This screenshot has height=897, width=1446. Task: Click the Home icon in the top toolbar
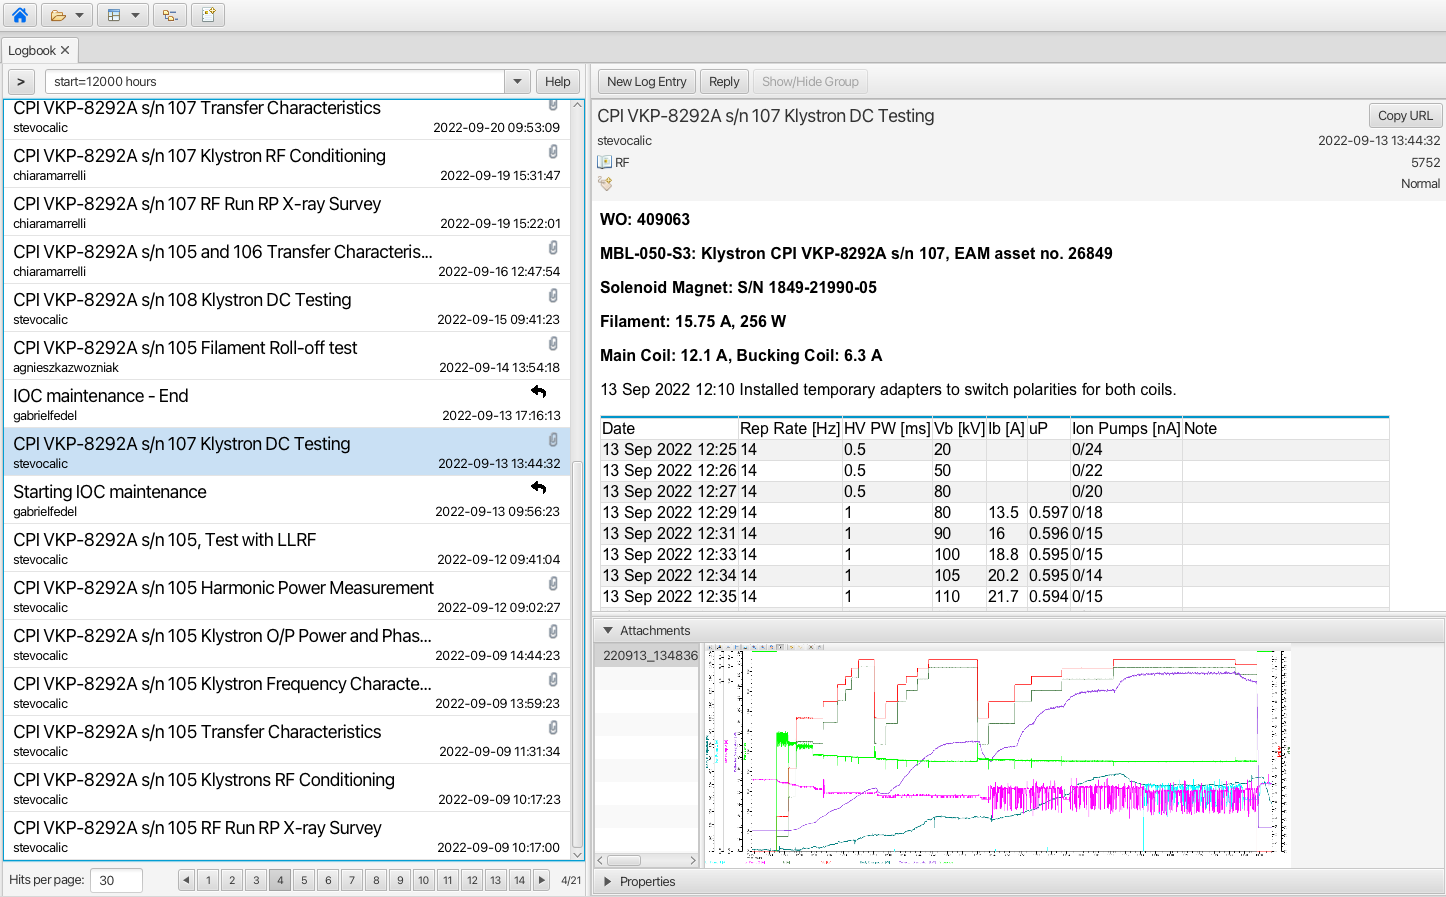[x=19, y=15]
